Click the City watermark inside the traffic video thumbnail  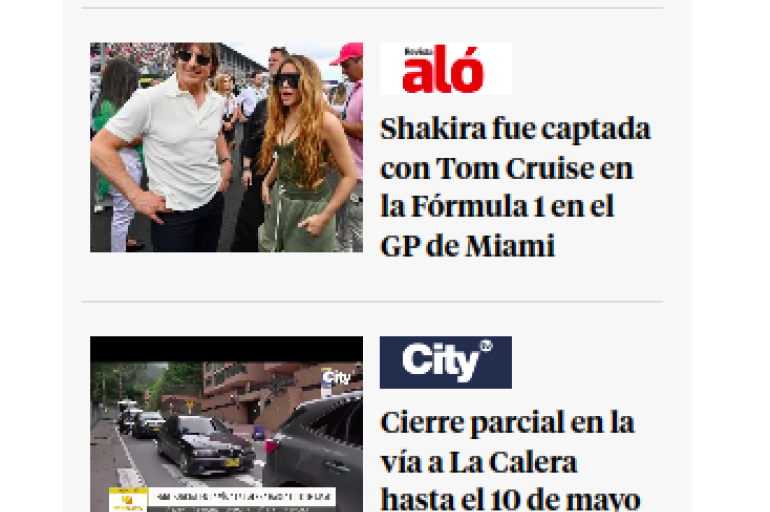336,377
